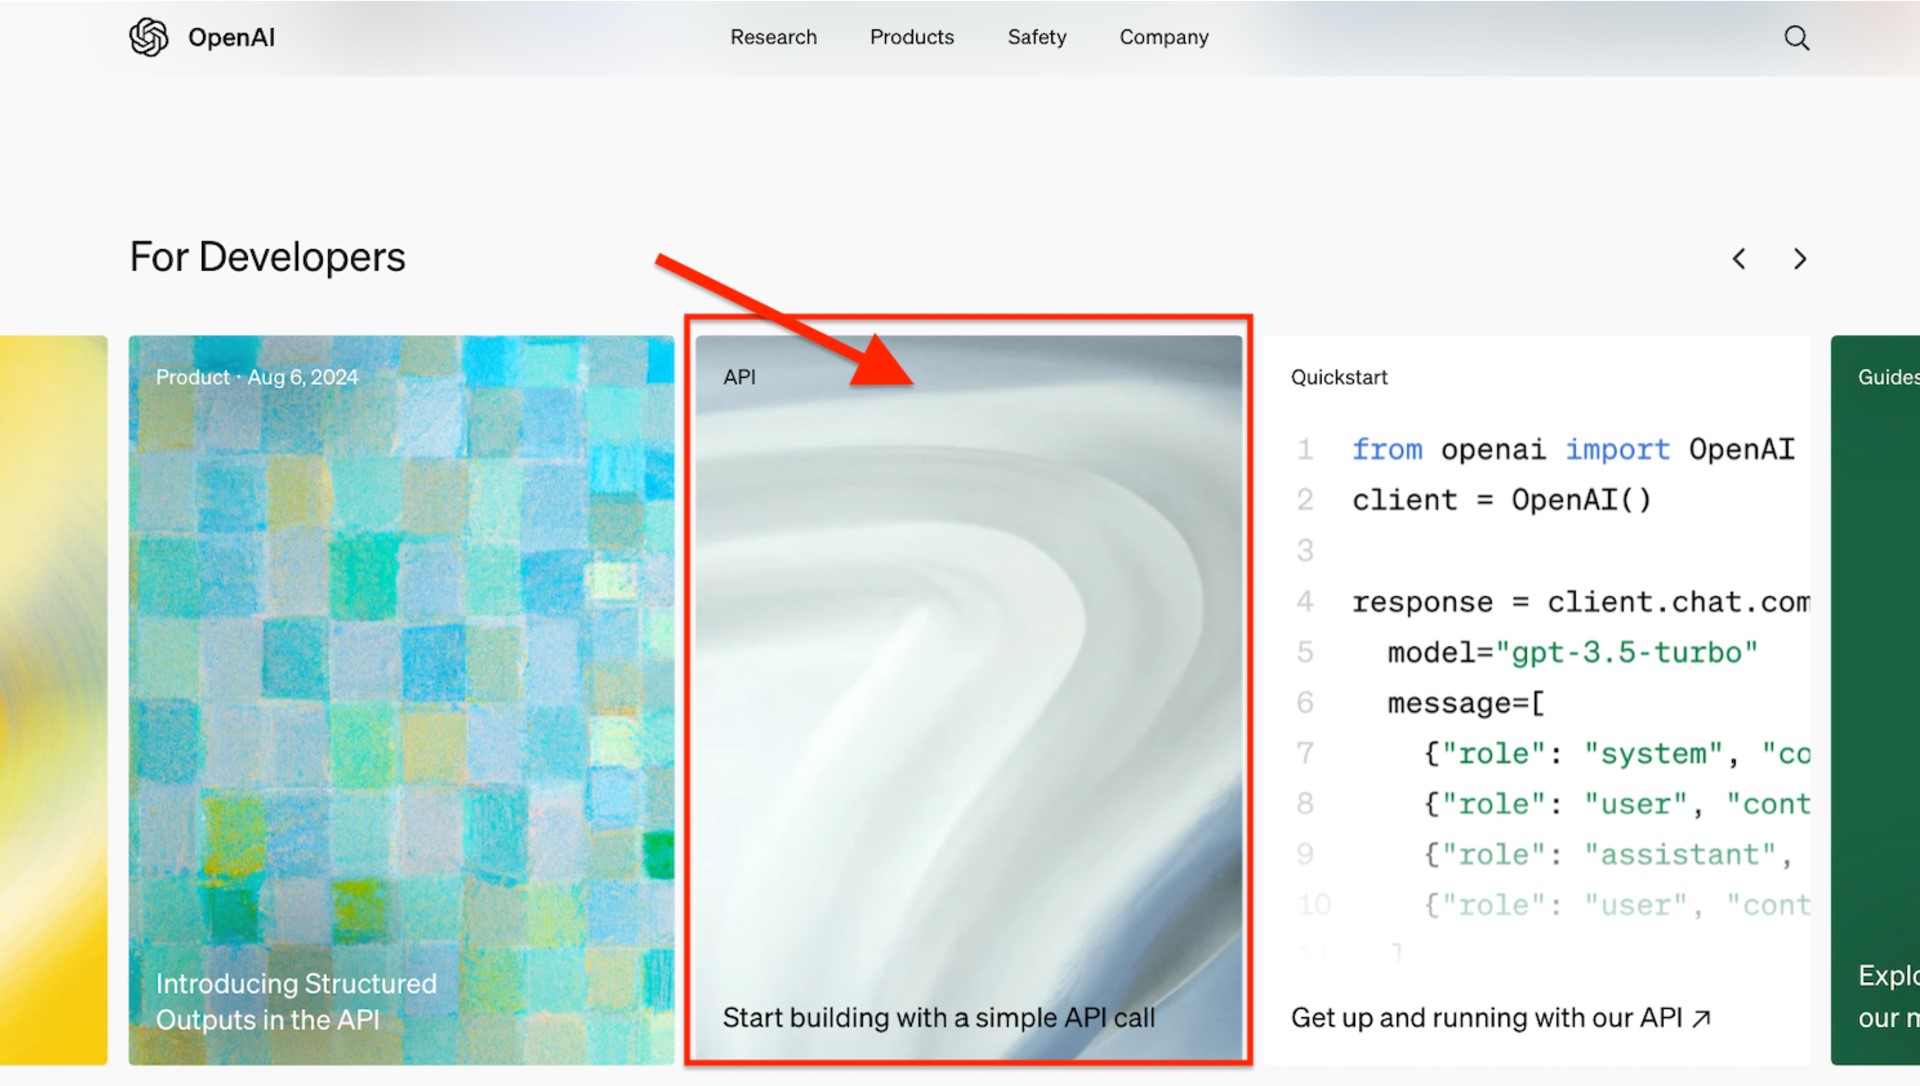Click the For Developers heading
The image size is (1920, 1086).
click(x=267, y=257)
